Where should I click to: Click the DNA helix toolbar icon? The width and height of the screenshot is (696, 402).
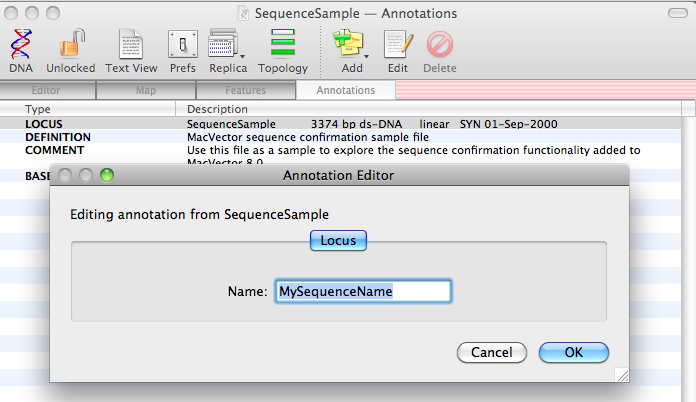[20, 44]
